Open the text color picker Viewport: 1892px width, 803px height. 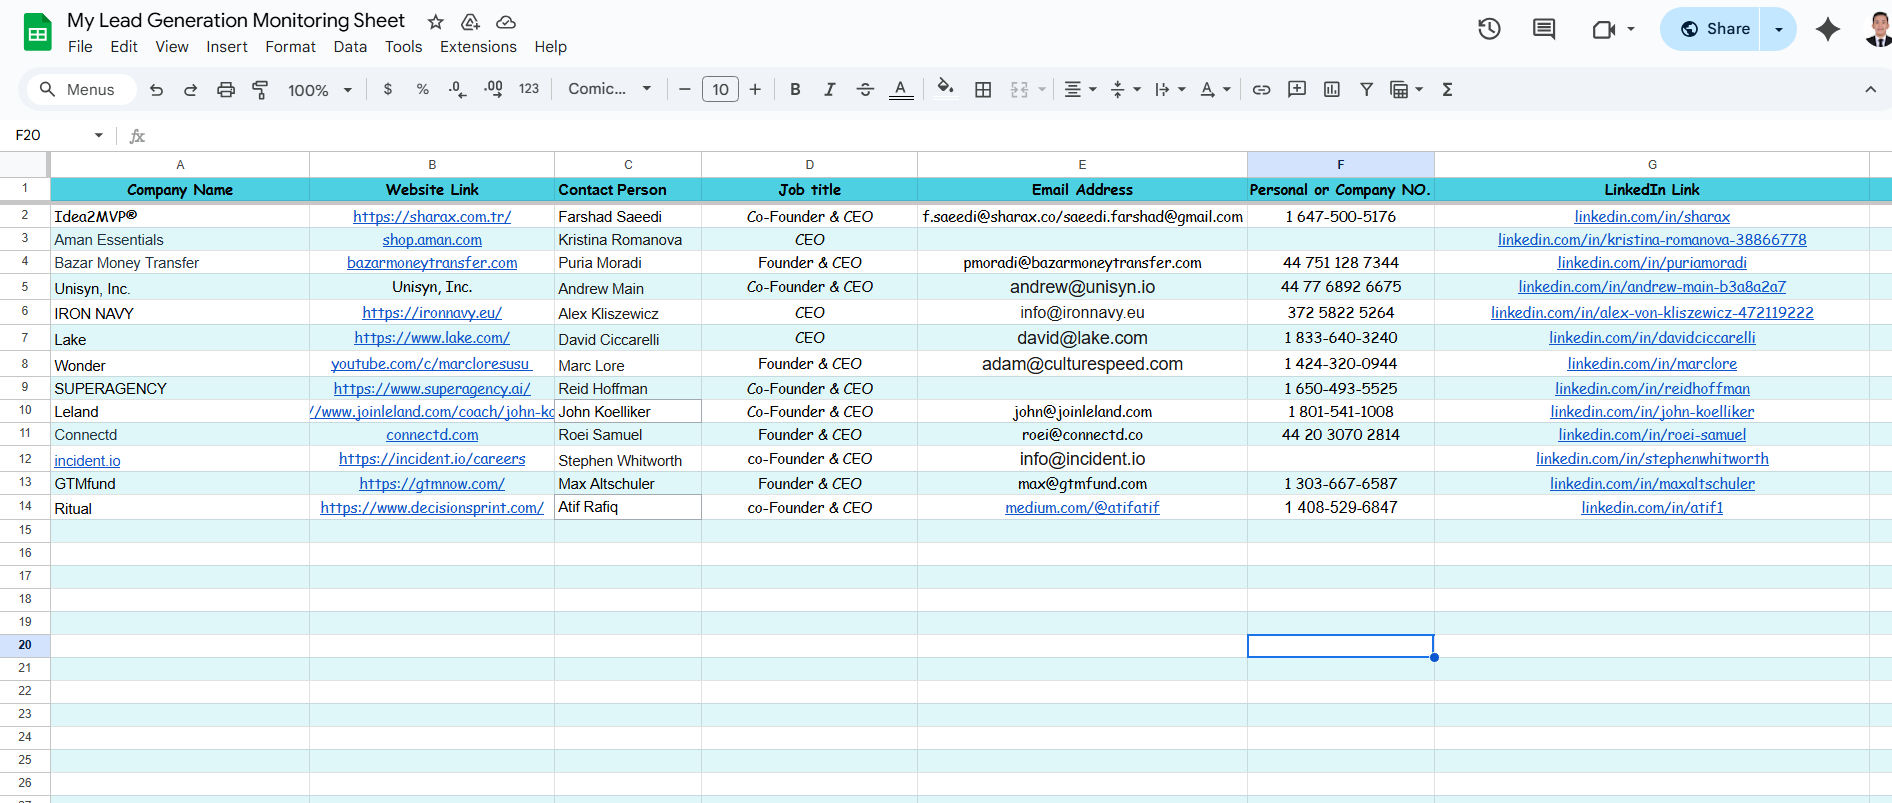(901, 90)
